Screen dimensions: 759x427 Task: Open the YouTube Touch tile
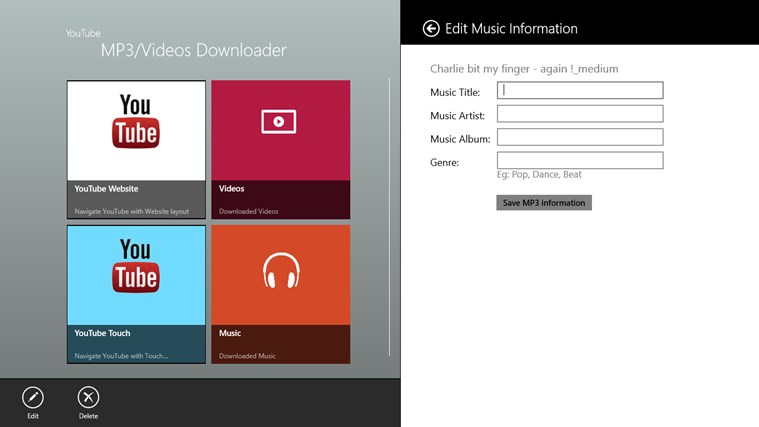coord(136,294)
